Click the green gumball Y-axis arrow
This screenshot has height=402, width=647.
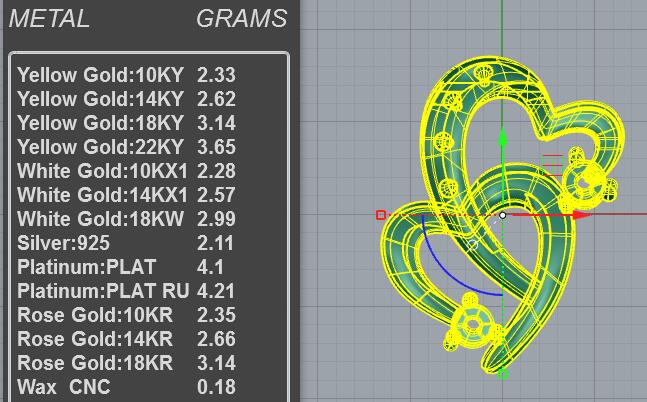[x=502, y=138]
